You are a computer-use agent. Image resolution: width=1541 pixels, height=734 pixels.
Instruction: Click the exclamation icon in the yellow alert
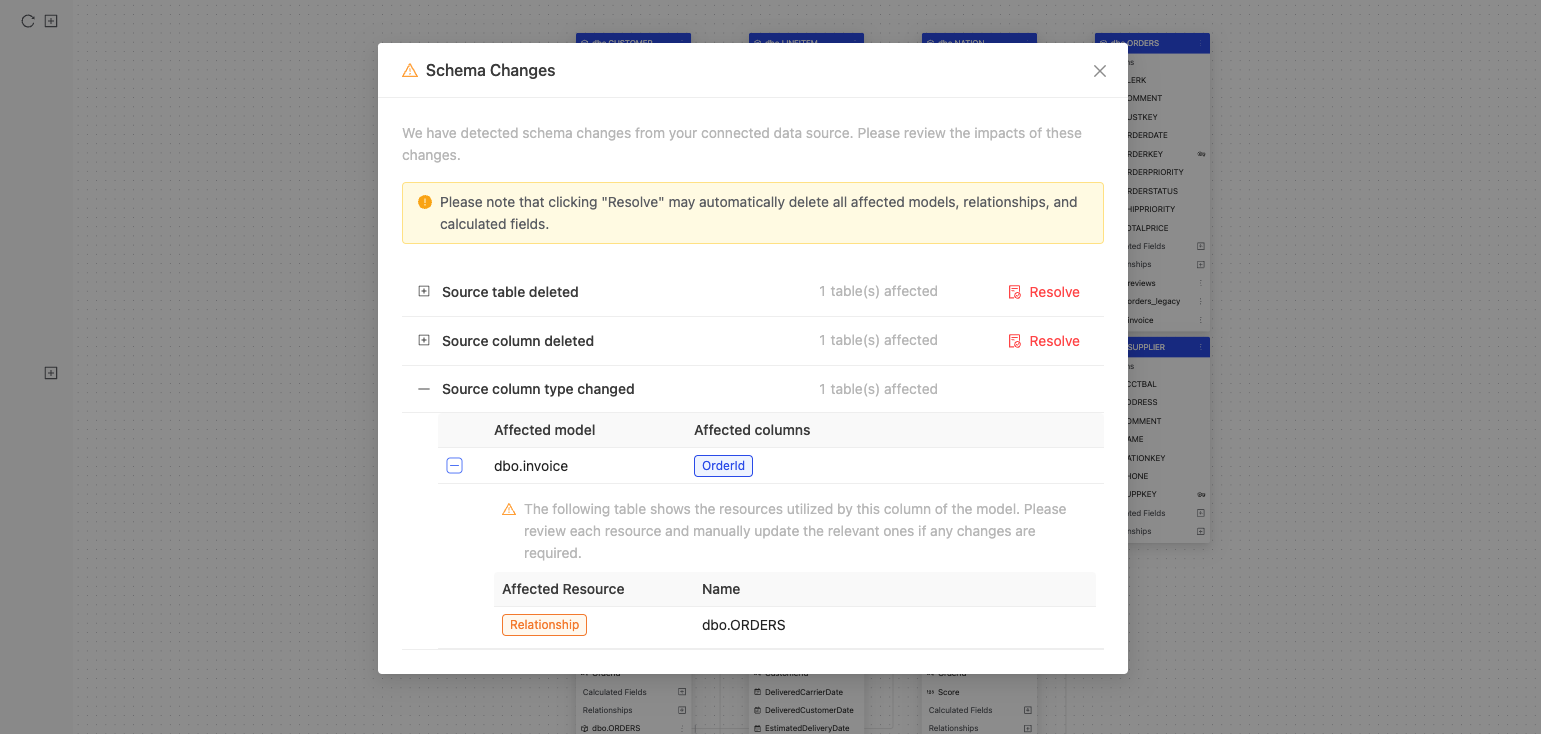[425, 202]
